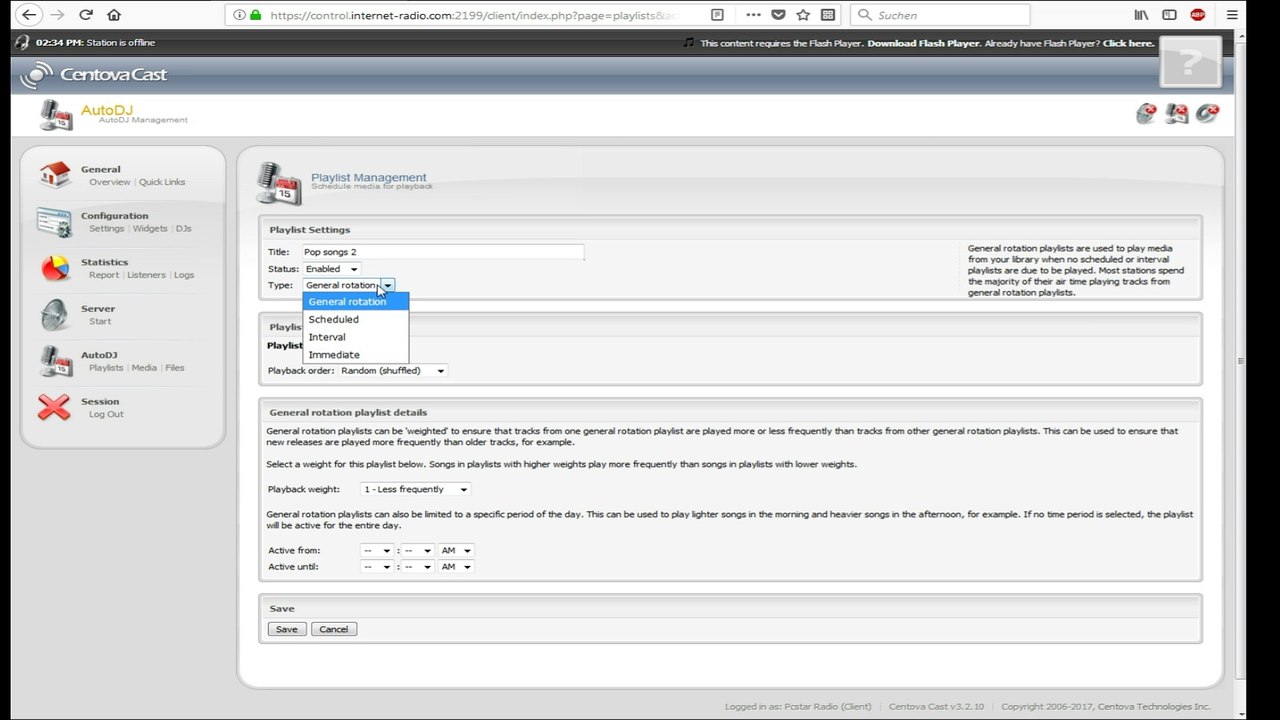Click the Firefox home toolbar icon
Screen dimensions: 1280x720
(x=114, y=15)
